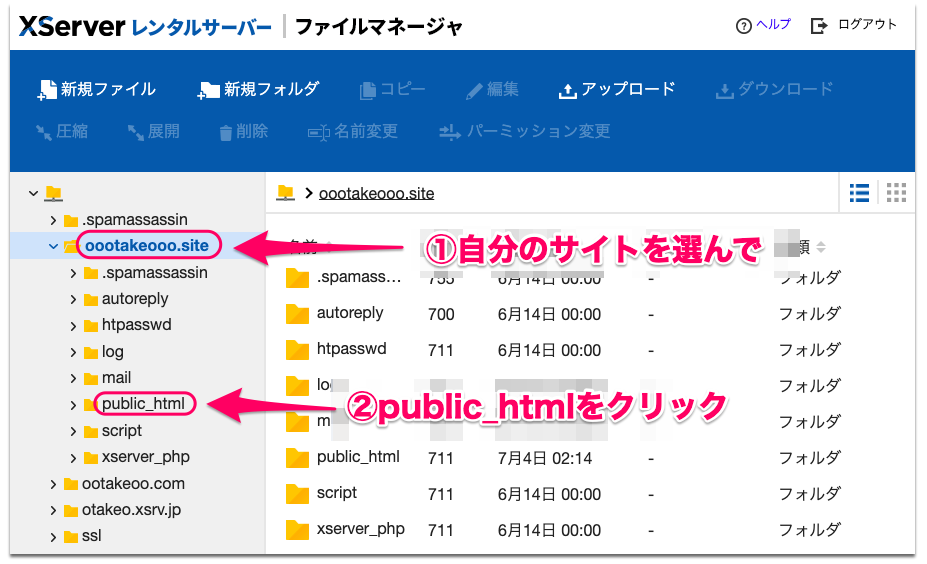The width and height of the screenshot is (927, 564).
Task: Click the 削除 delete button
Action: (x=244, y=131)
